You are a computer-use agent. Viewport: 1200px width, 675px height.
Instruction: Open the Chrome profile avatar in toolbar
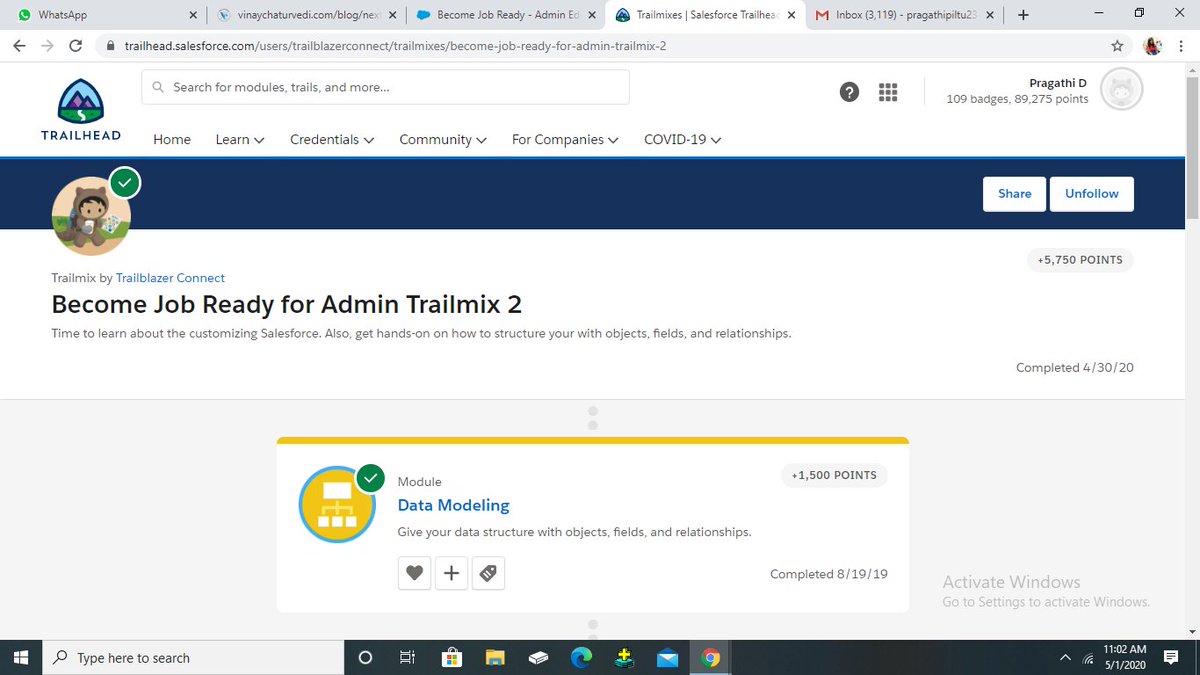click(1152, 46)
